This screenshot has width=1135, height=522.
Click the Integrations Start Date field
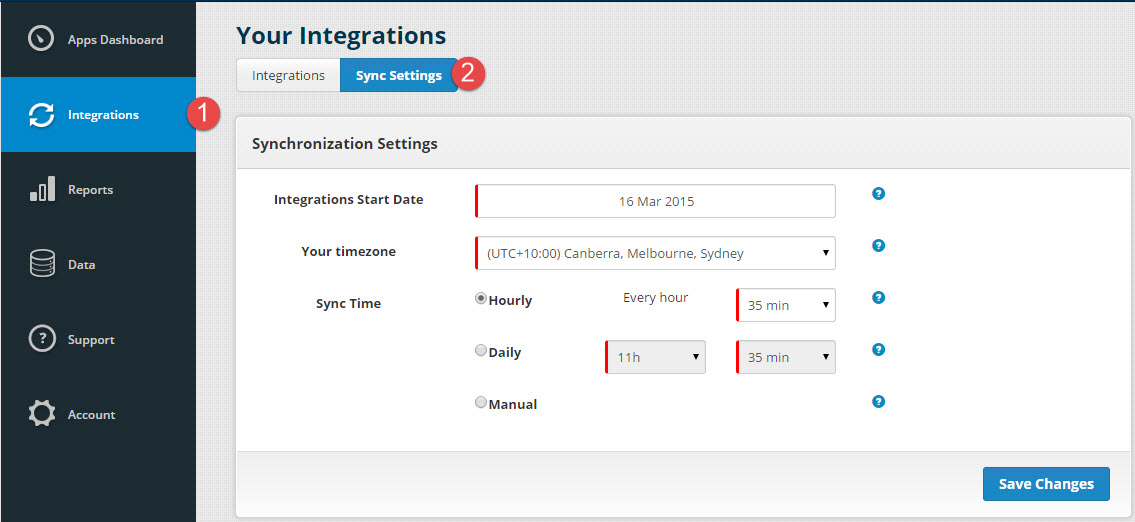[655, 201]
